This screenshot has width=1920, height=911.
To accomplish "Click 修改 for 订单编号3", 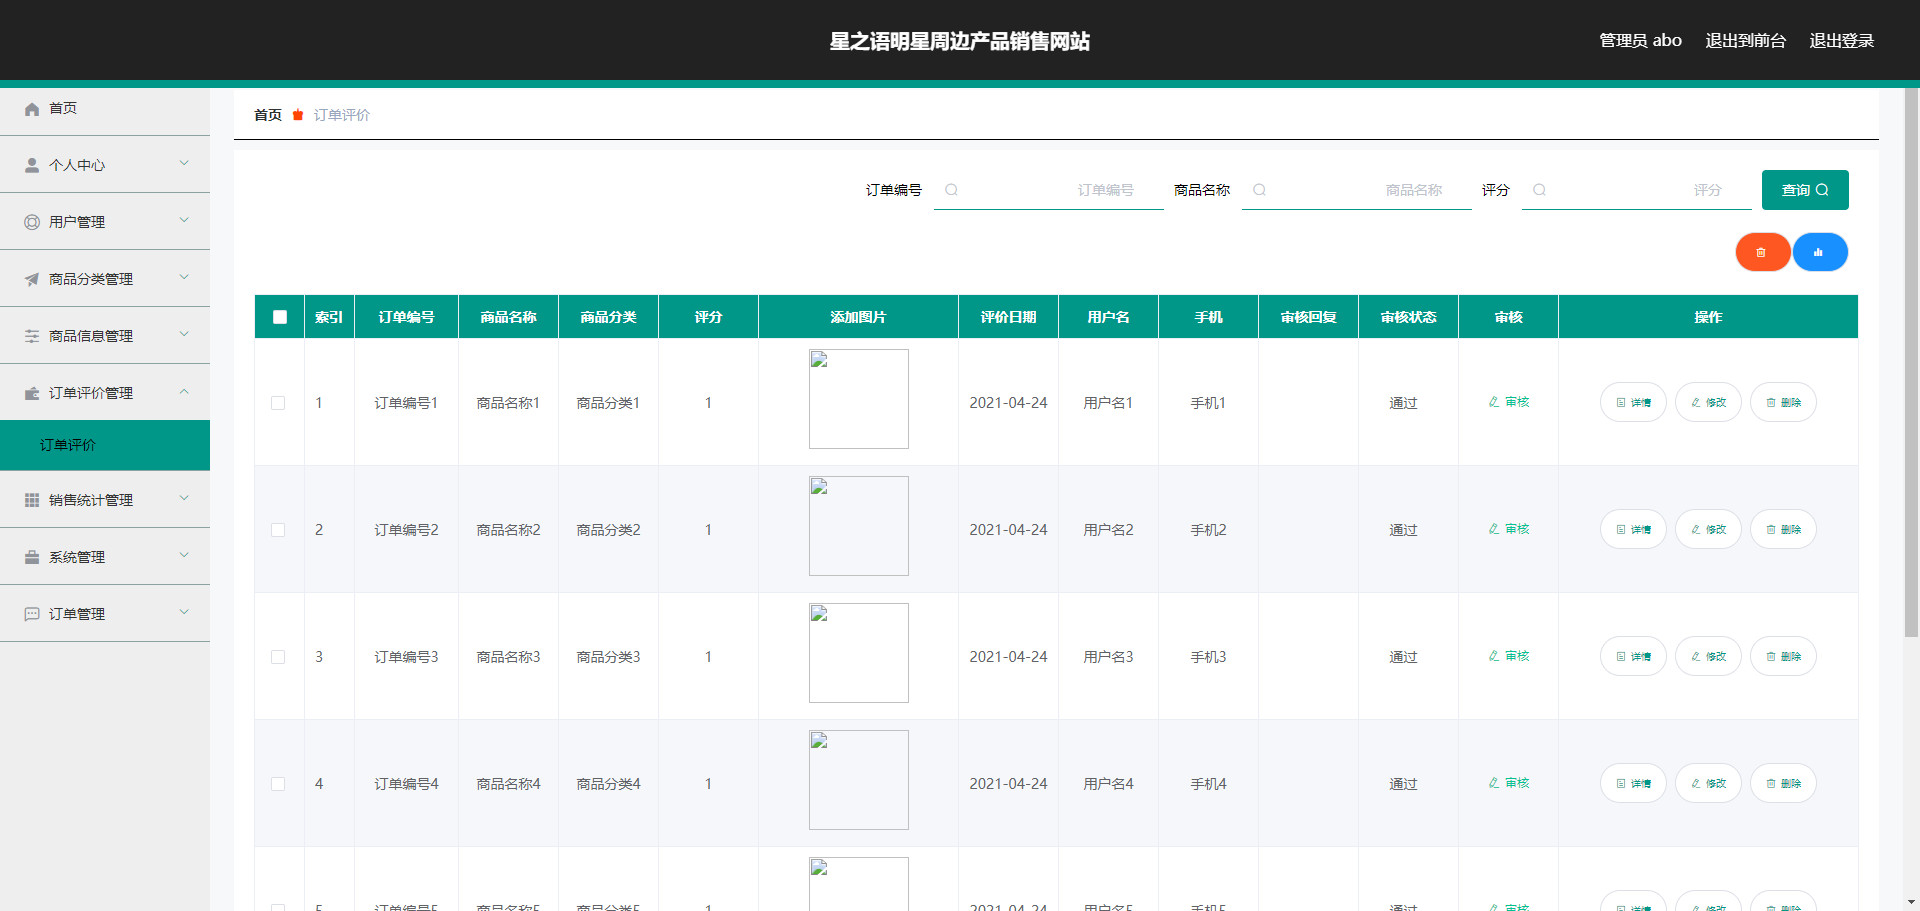I will pyautogui.click(x=1708, y=656).
